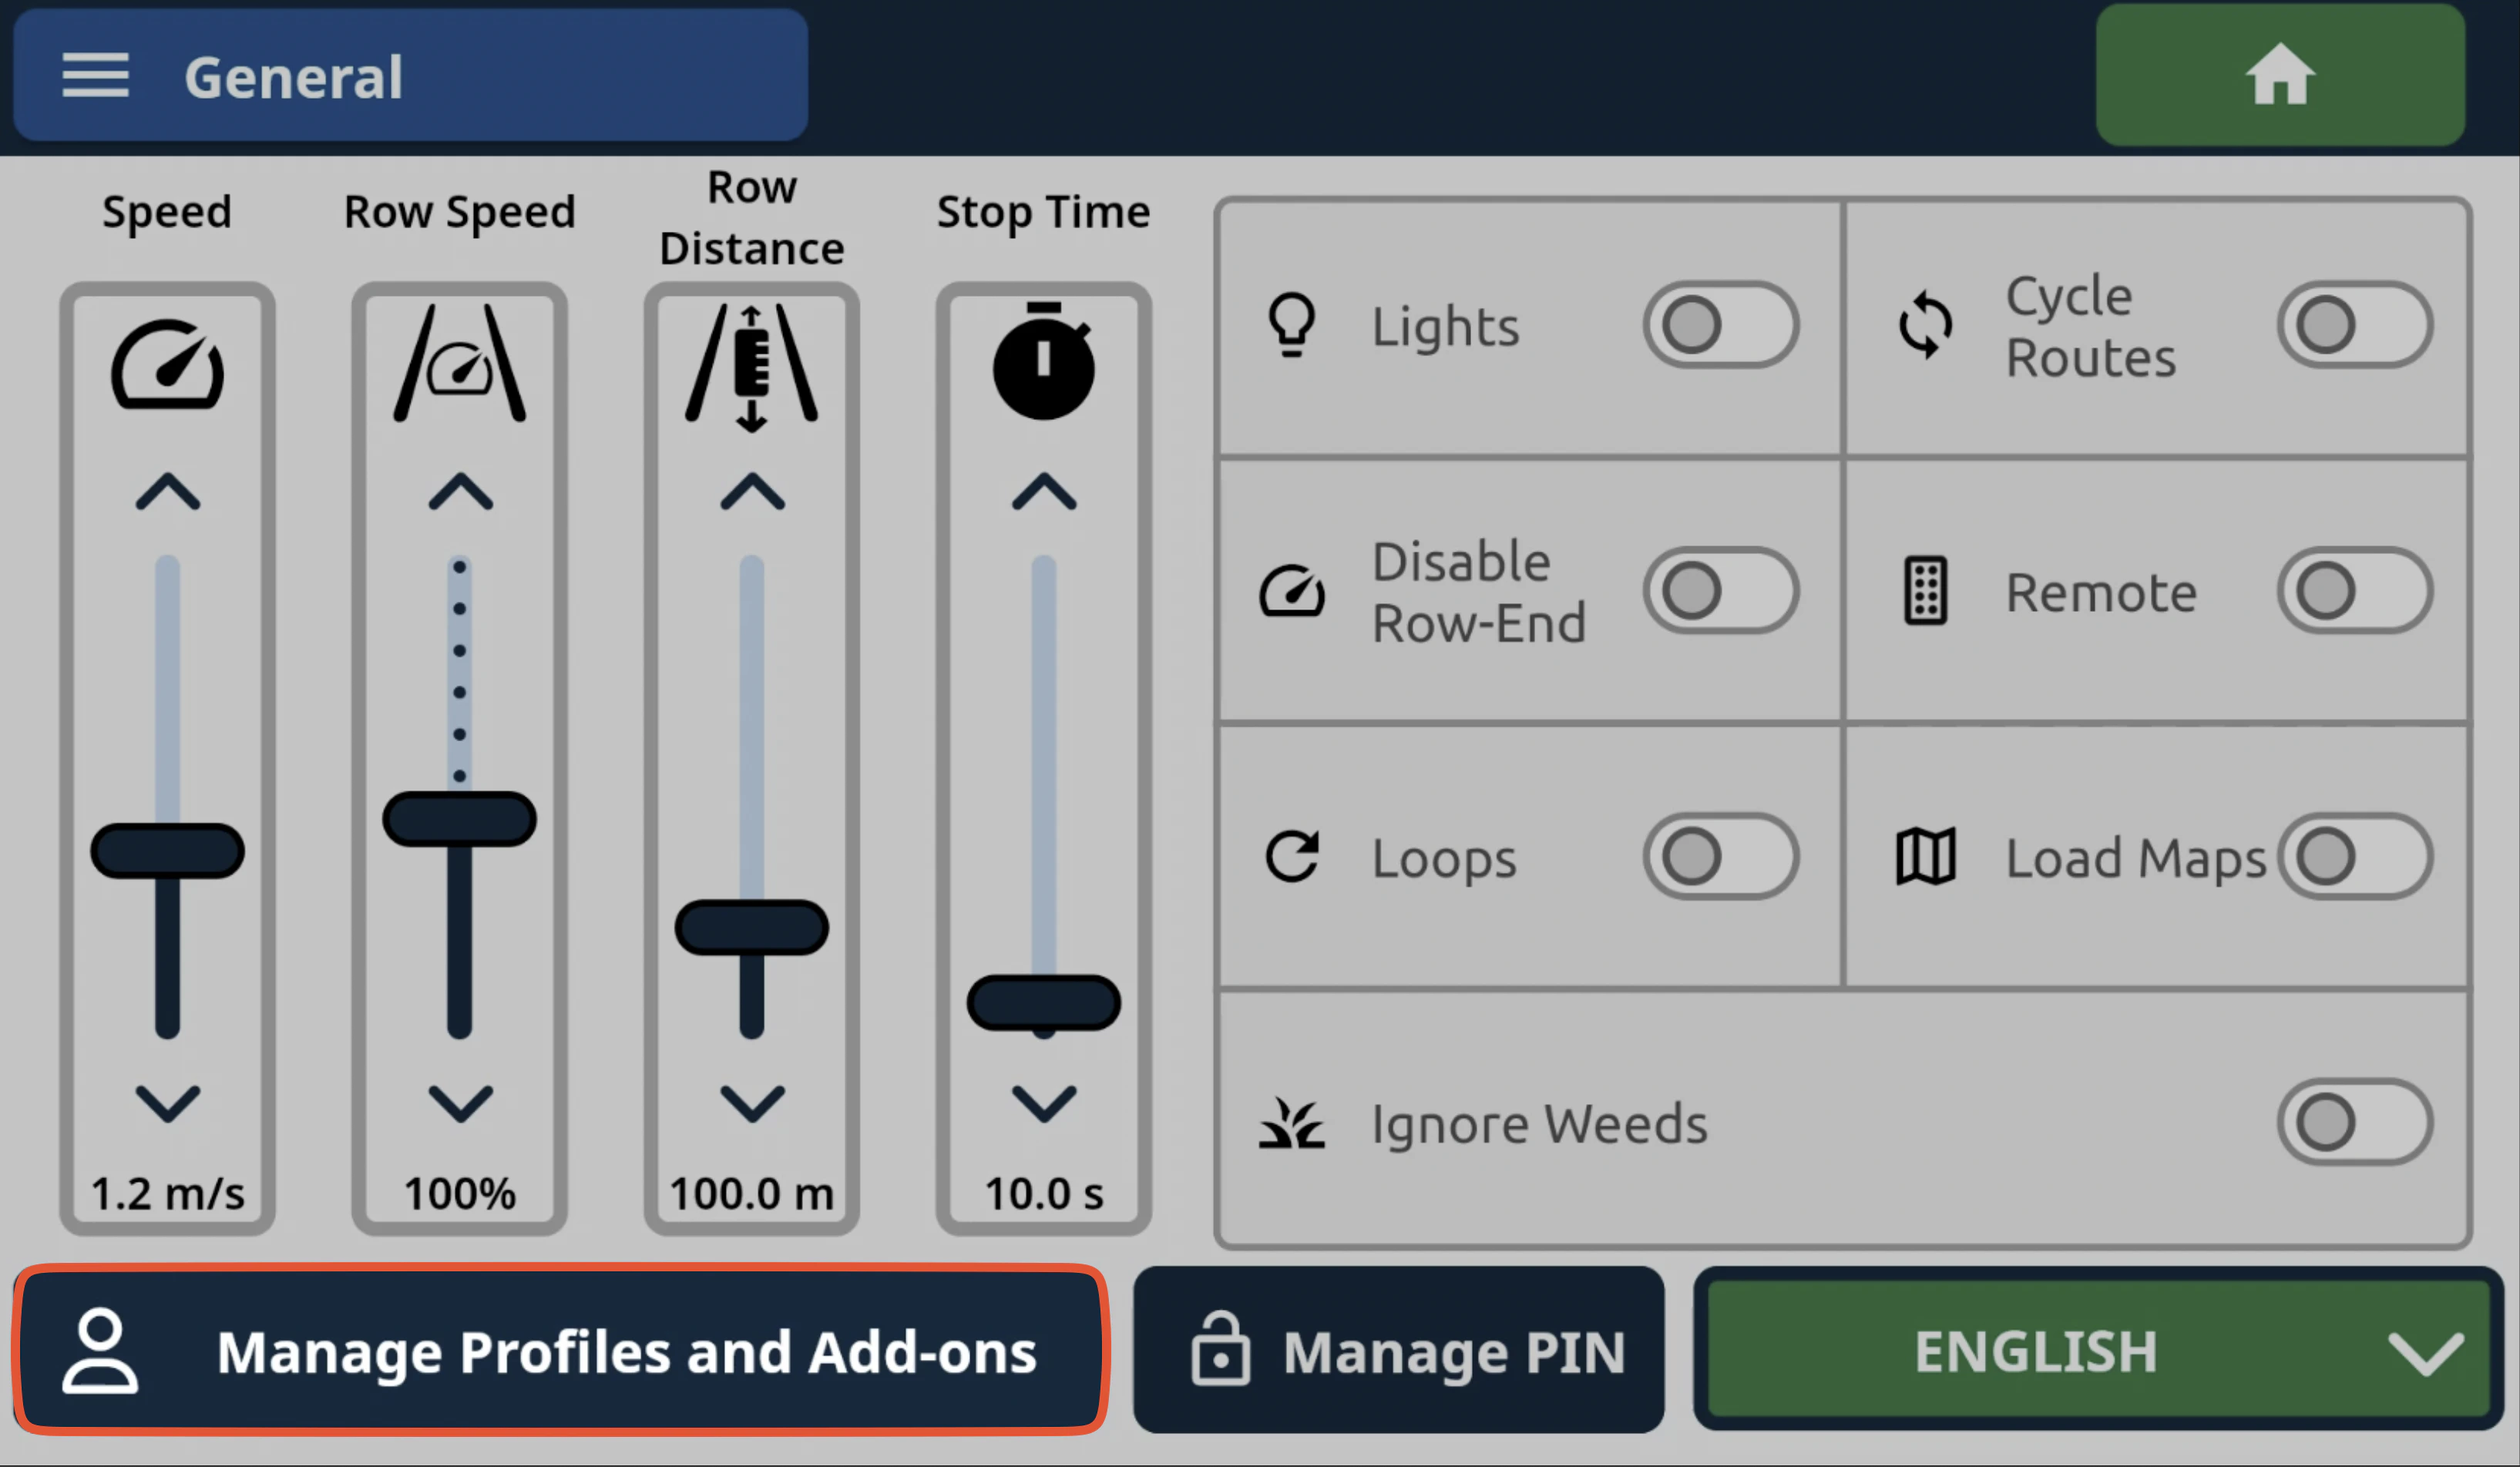Screen dimensions: 2520x1467
Task: Click the Ignore Weeds grass icon
Action: click(x=1293, y=1123)
